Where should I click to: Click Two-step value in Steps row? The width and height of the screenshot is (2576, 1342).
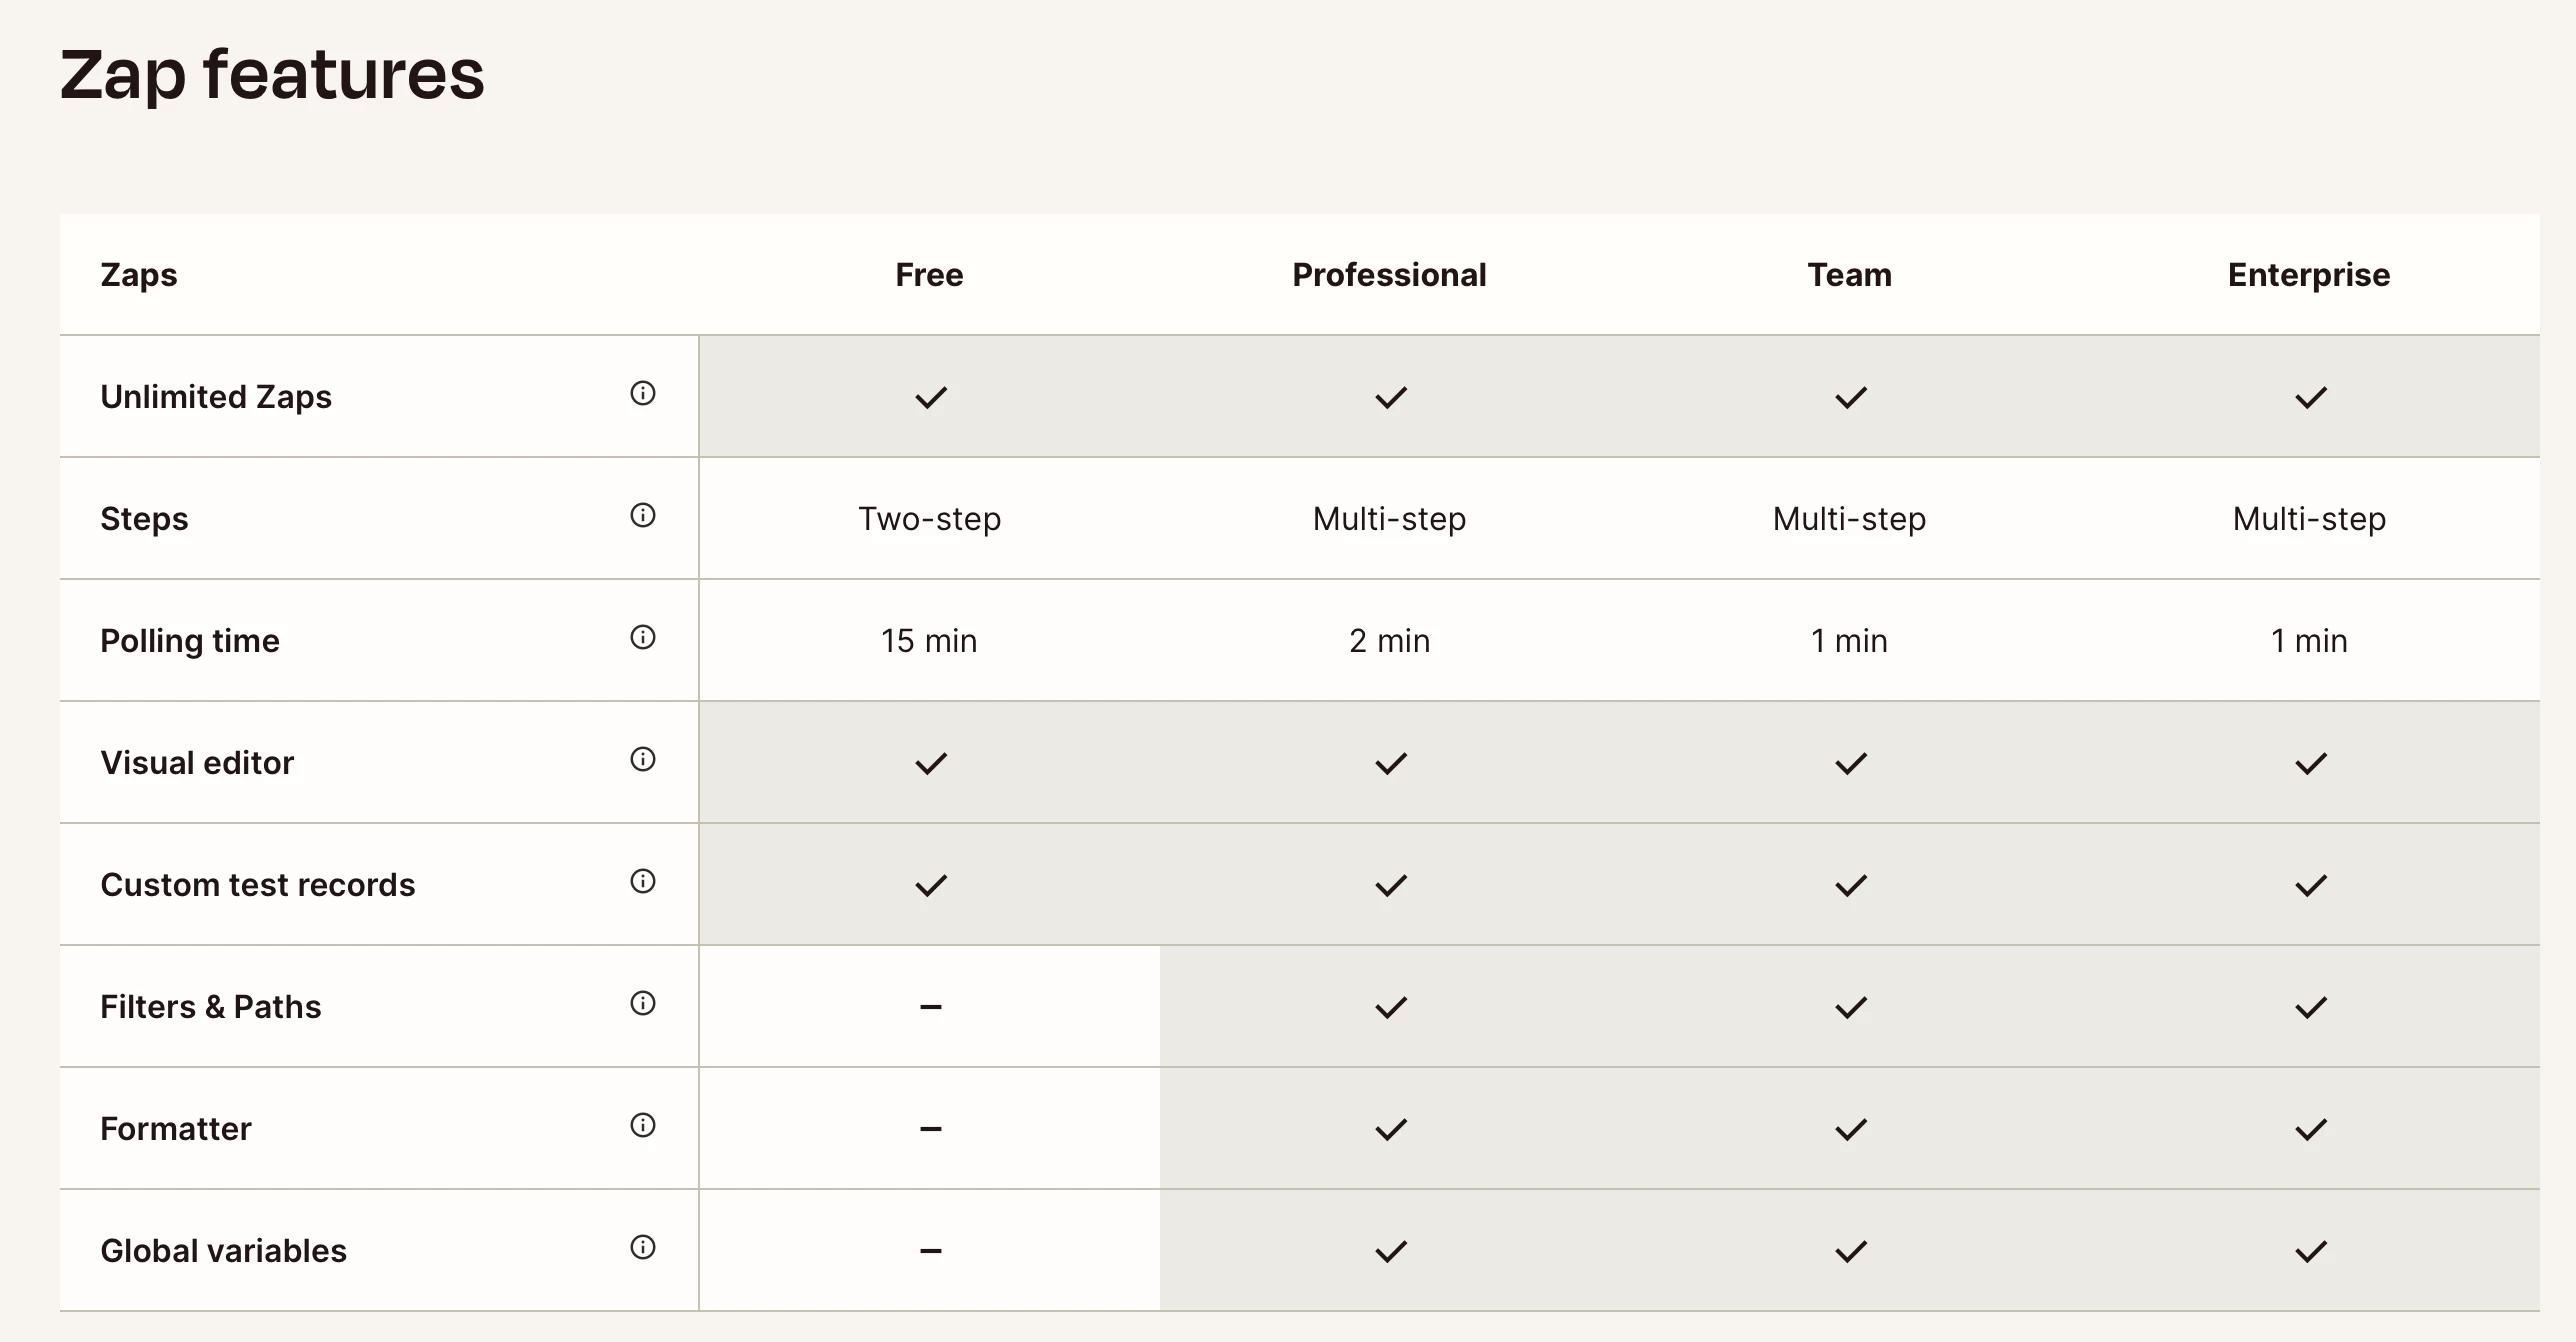click(929, 519)
